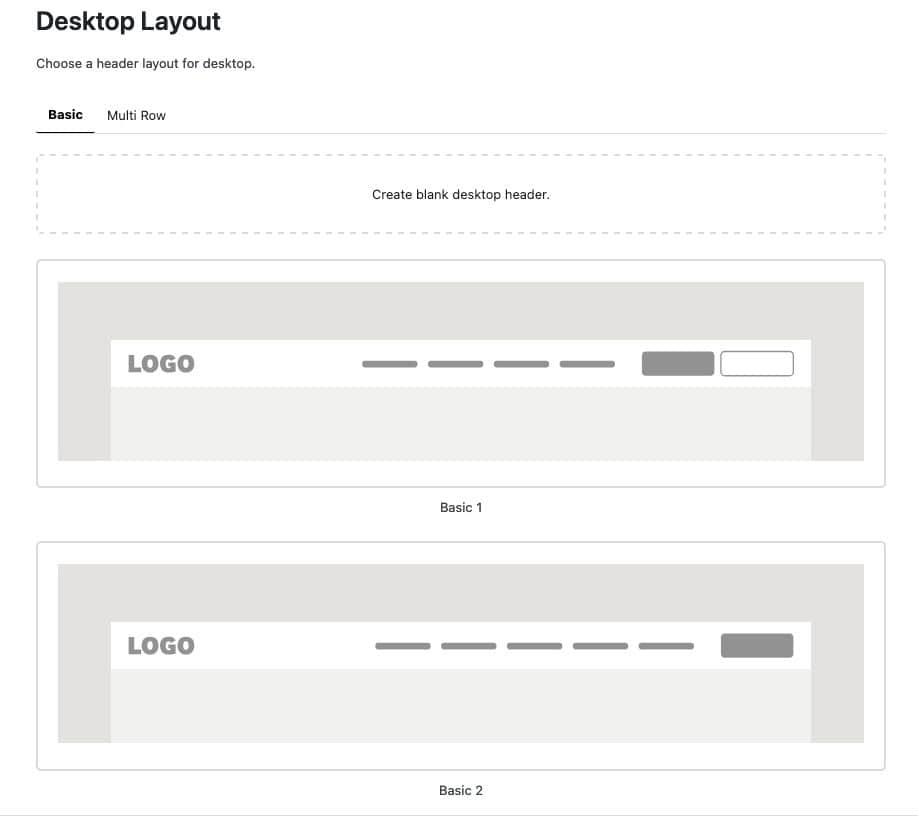Click the filled gray button in Basic 1 preview
This screenshot has height=819, width=918.
coord(677,364)
